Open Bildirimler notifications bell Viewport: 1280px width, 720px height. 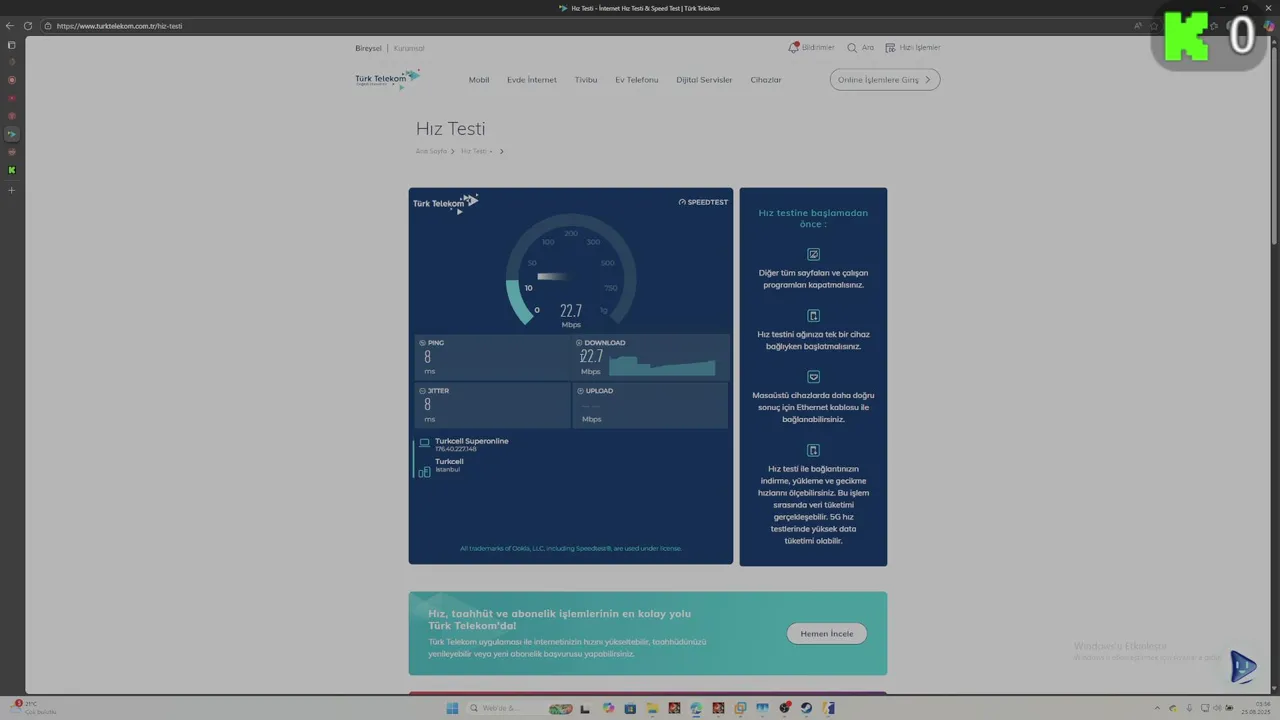pyautogui.click(x=811, y=47)
